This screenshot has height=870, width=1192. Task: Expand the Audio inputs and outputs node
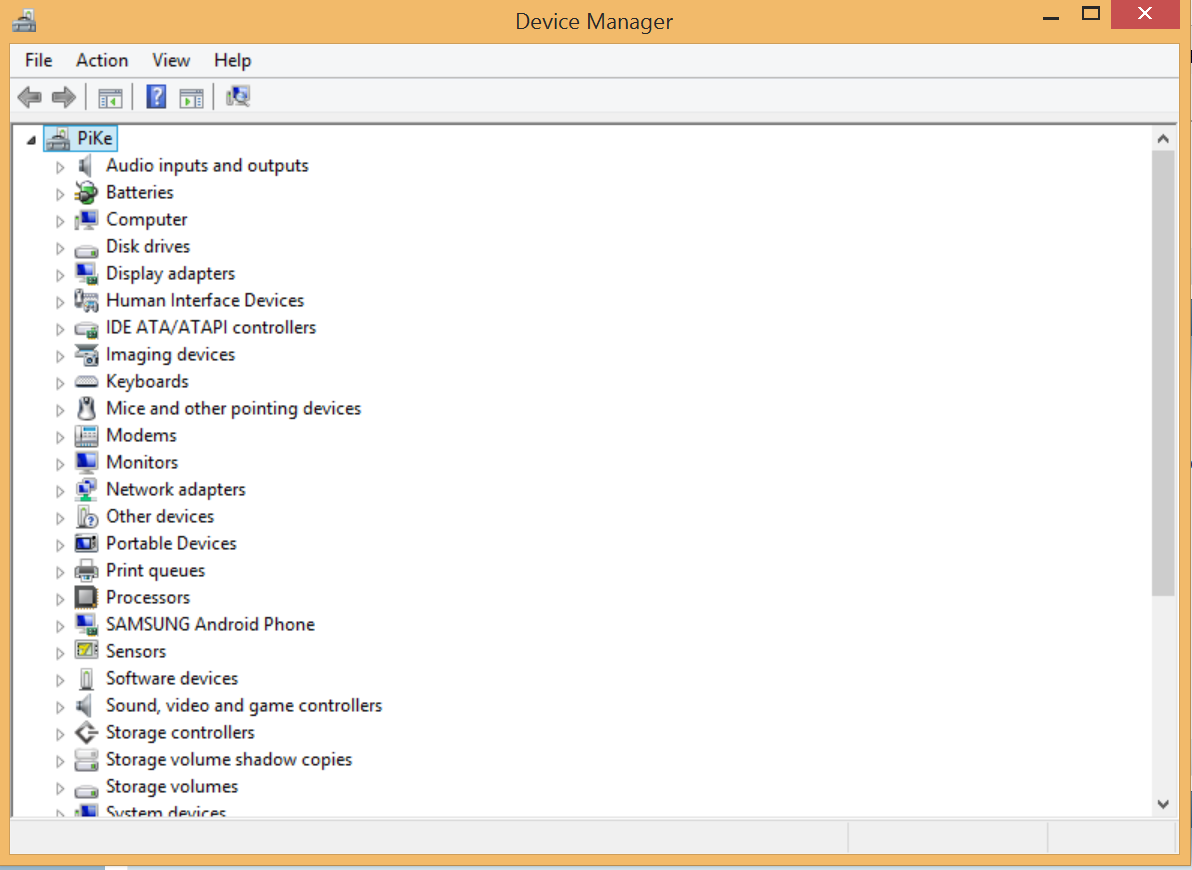60,167
